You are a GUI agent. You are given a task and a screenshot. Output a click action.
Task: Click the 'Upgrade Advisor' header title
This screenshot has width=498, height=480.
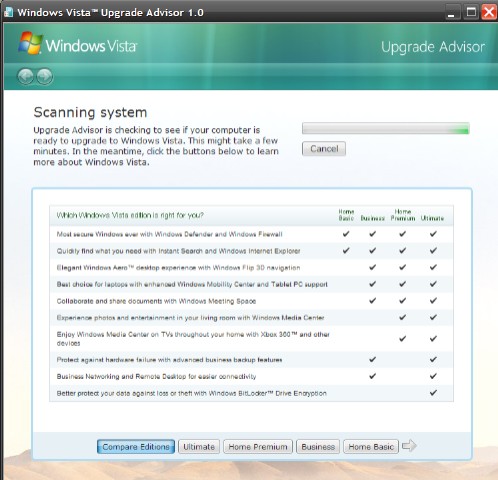pos(433,47)
